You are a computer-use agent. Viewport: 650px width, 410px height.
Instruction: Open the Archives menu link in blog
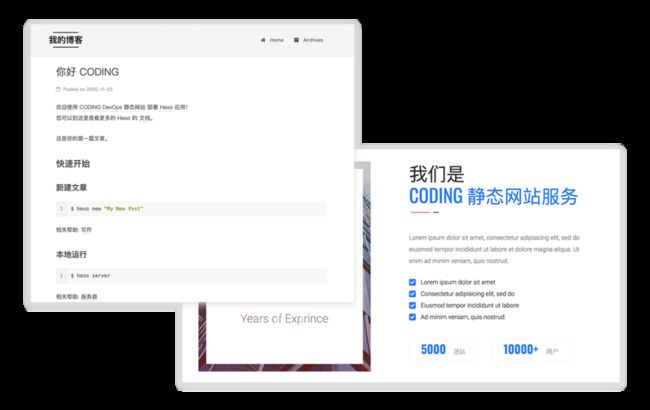(x=313, y=40)
